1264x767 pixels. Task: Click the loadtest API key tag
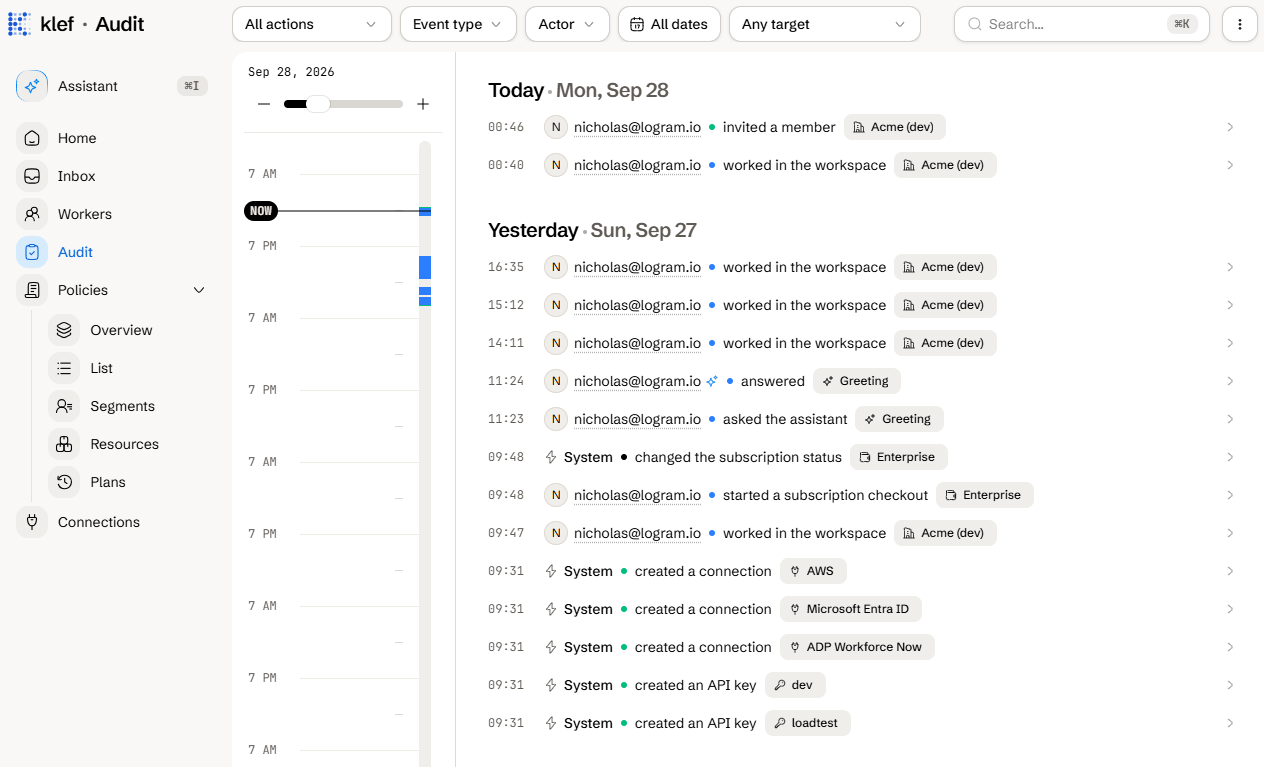tap(807, 723)
